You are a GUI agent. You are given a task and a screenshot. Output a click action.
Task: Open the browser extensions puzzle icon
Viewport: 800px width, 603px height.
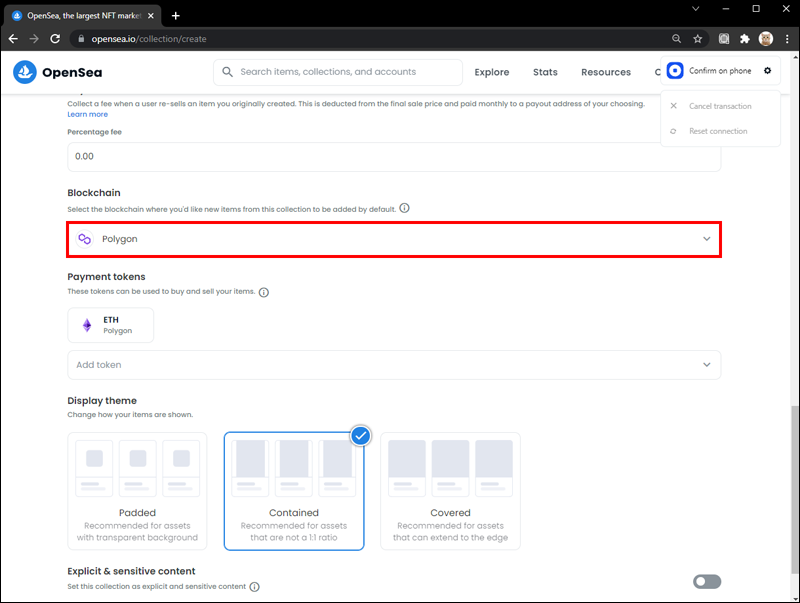pos(745,39)
